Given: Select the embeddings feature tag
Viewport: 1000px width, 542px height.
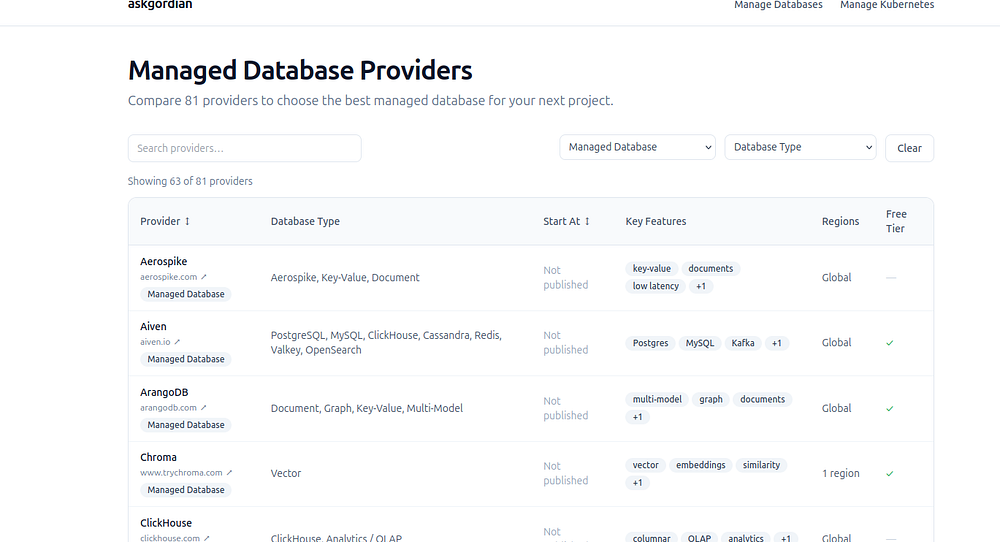Looking at the screenshot, I should [x=701, y=465].
